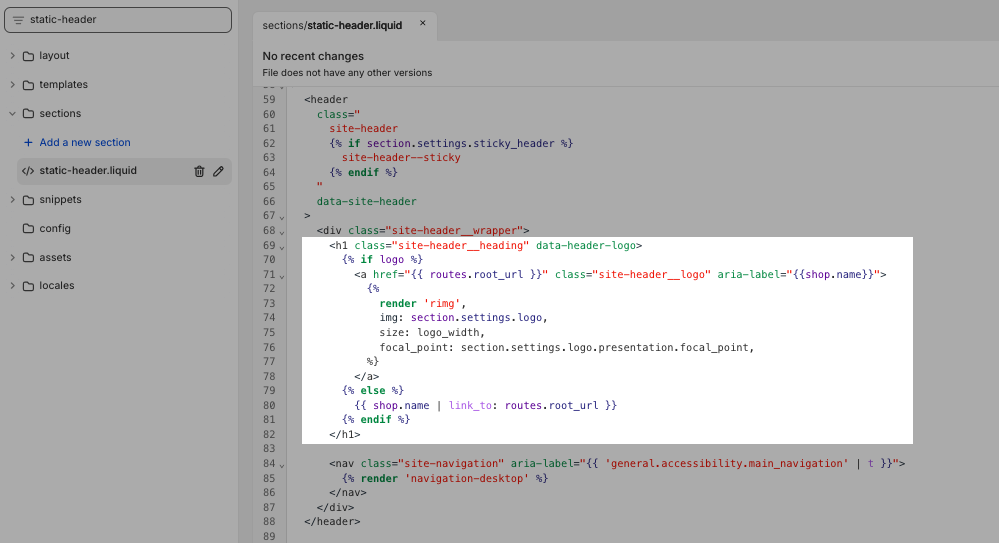Expand the templates folder chevron
This screenshot has width=999, height=543.
click(12, 85)
